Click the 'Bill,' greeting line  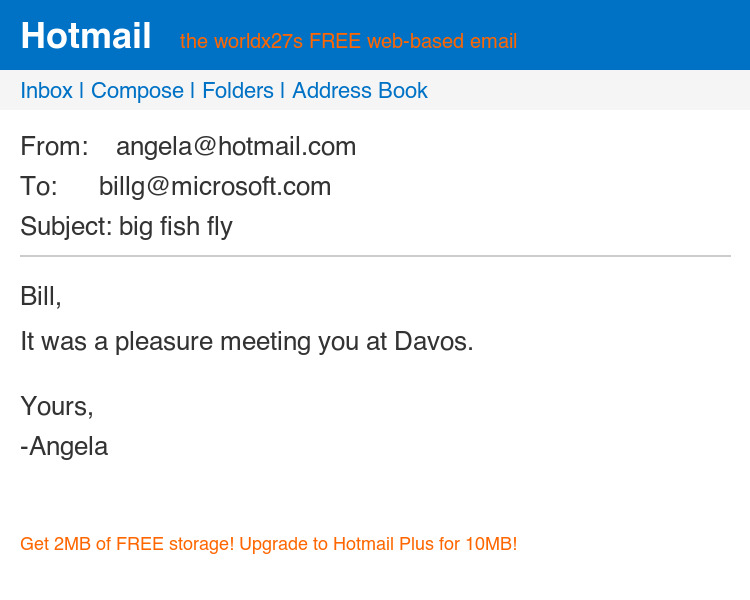coord(41,297)
